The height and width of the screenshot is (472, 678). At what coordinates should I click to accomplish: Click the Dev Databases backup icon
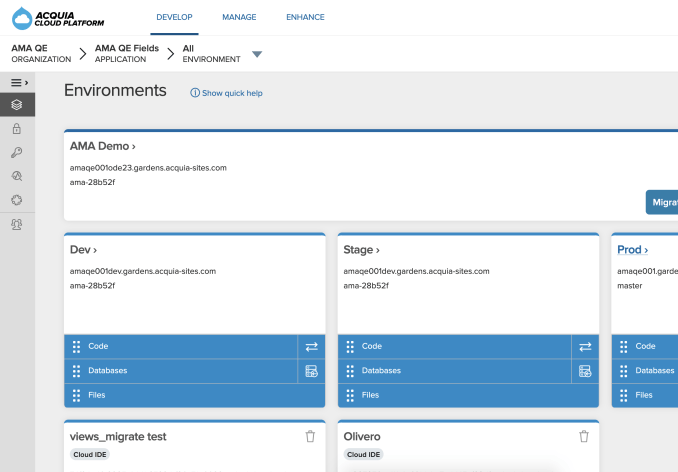(311, 371)
